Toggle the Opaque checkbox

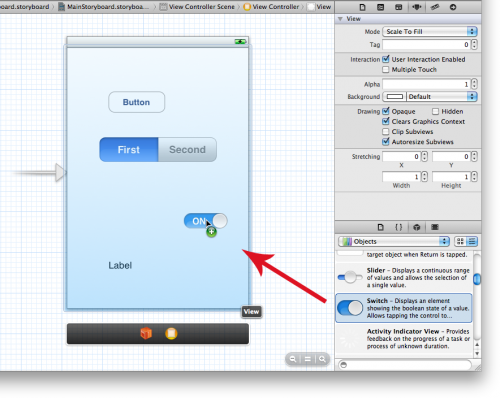(x=386, y=111)
